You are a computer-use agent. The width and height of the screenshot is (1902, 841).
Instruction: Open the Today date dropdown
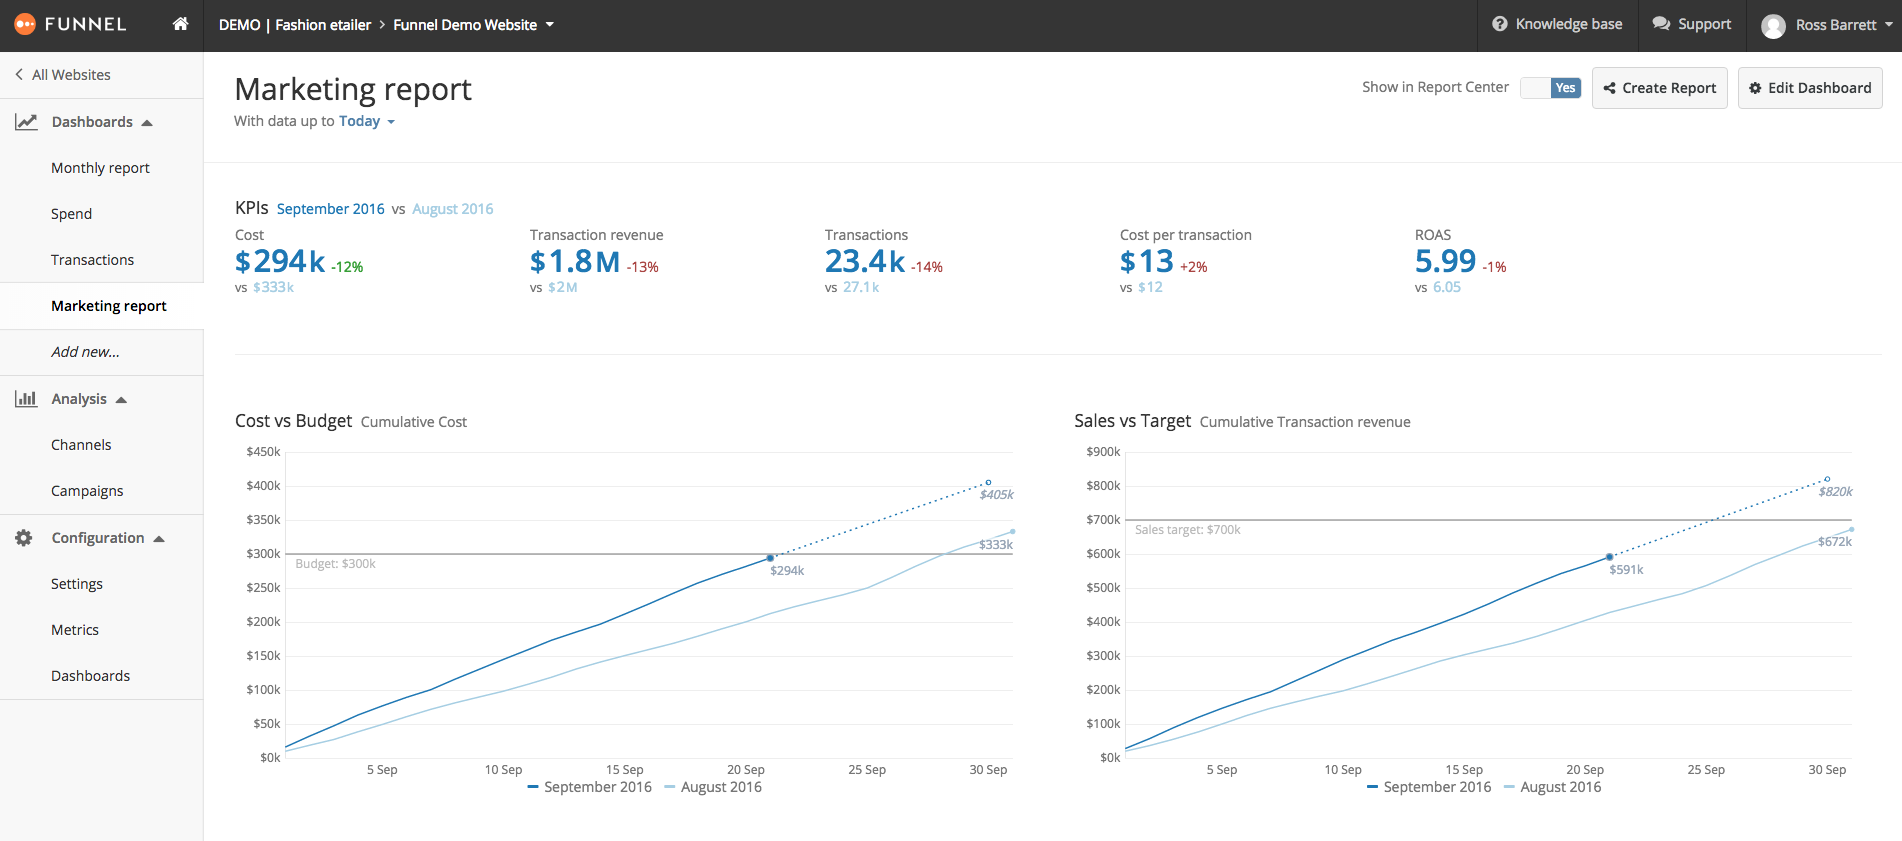(x=367, y=121)
